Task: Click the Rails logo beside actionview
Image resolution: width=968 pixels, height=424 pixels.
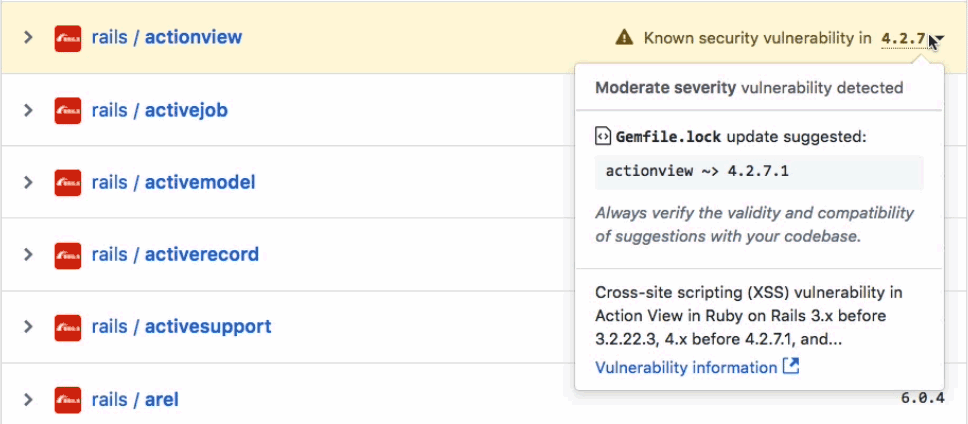Action: coord(68,38)
